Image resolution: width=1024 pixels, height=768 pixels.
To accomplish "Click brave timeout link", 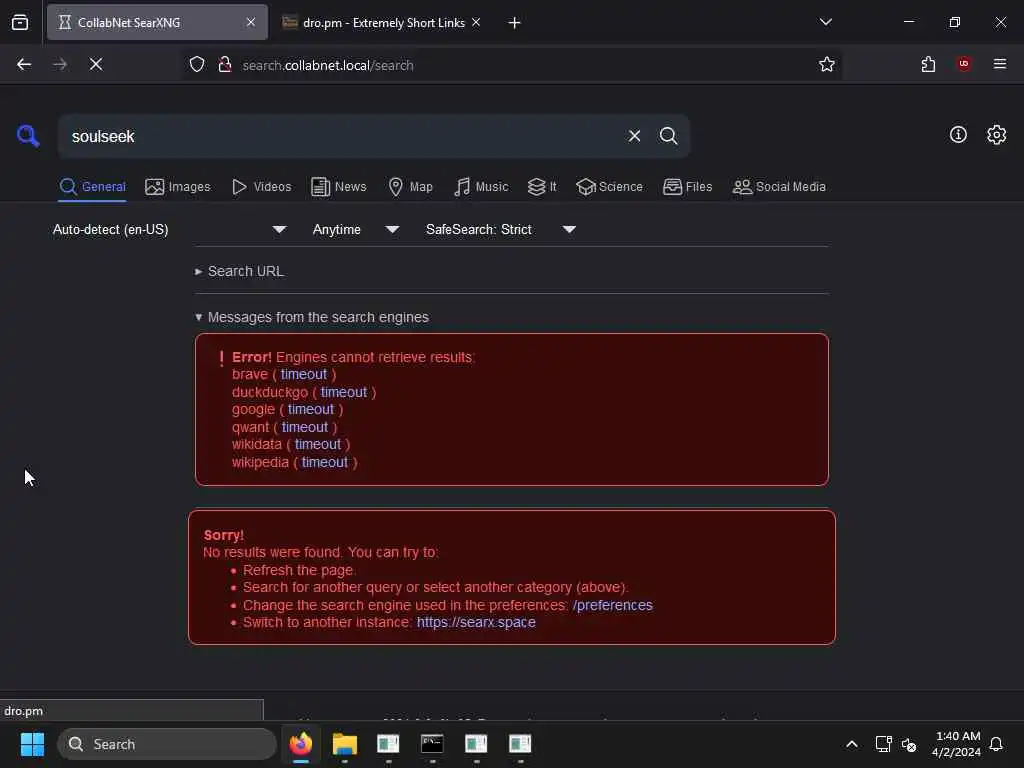I will pyautogui.click(x=304, y=374).
